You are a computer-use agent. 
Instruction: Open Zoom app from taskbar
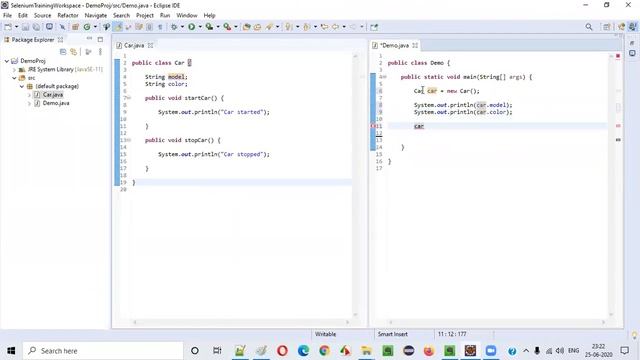491,351
